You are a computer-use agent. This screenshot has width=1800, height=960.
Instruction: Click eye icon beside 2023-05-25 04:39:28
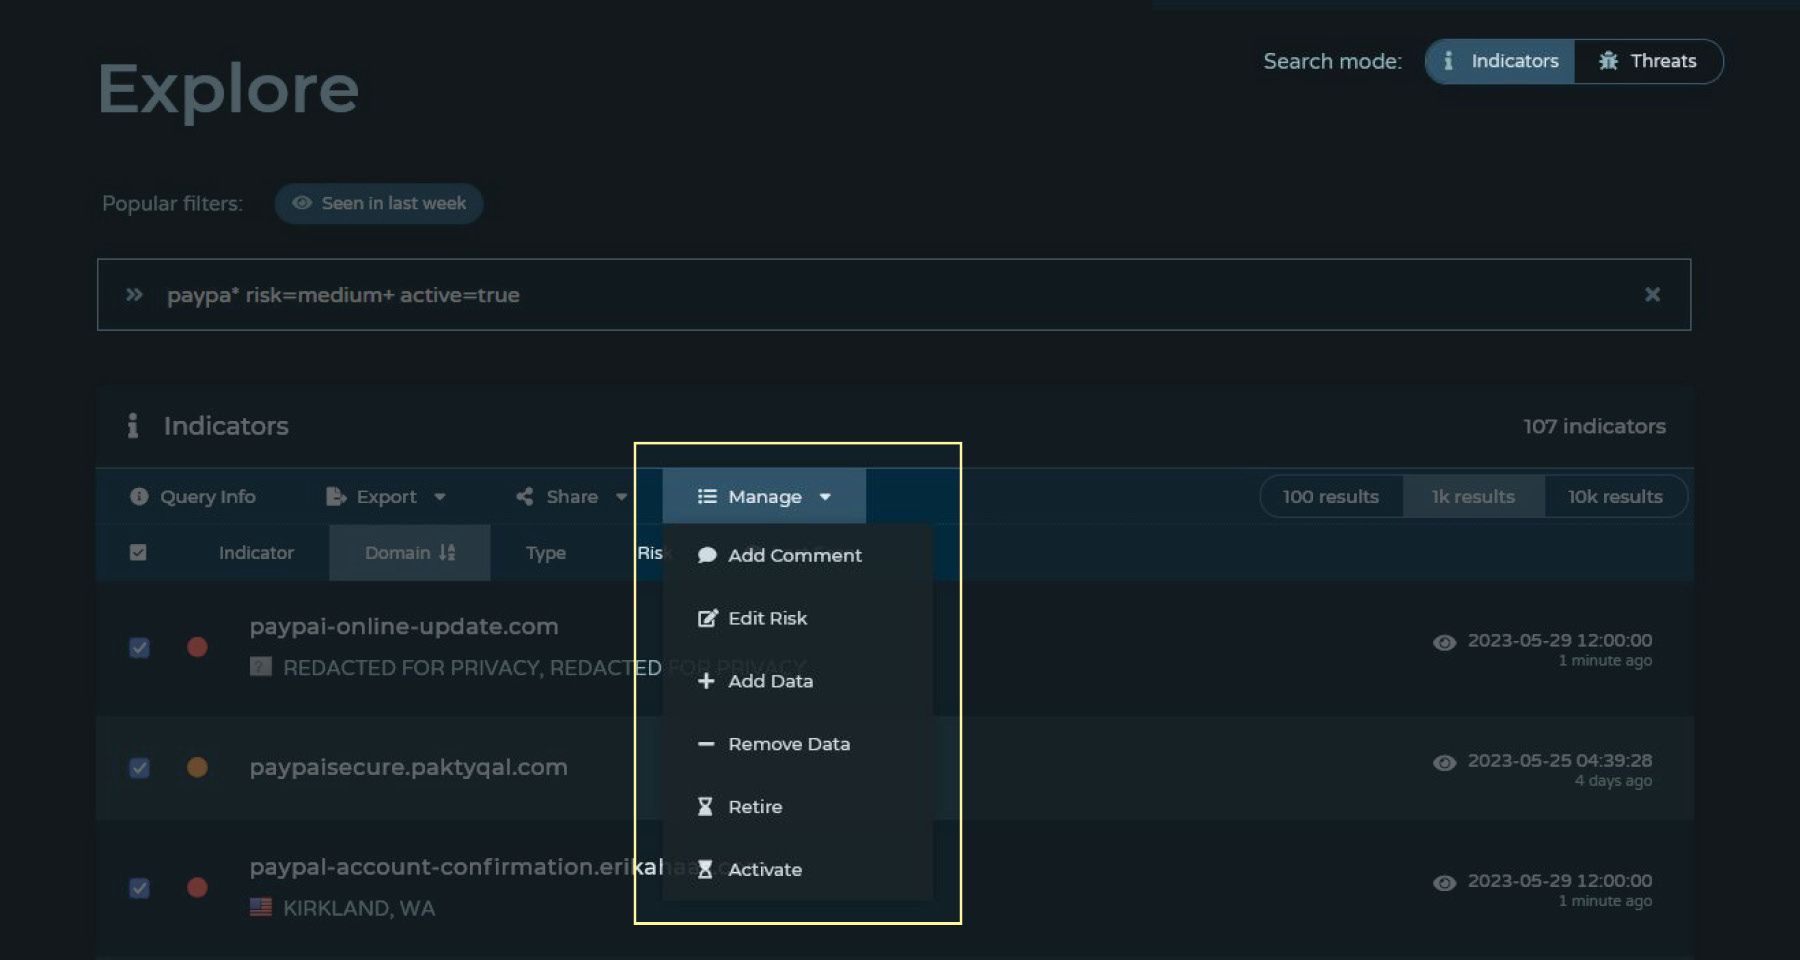[x=1444, y=762]
